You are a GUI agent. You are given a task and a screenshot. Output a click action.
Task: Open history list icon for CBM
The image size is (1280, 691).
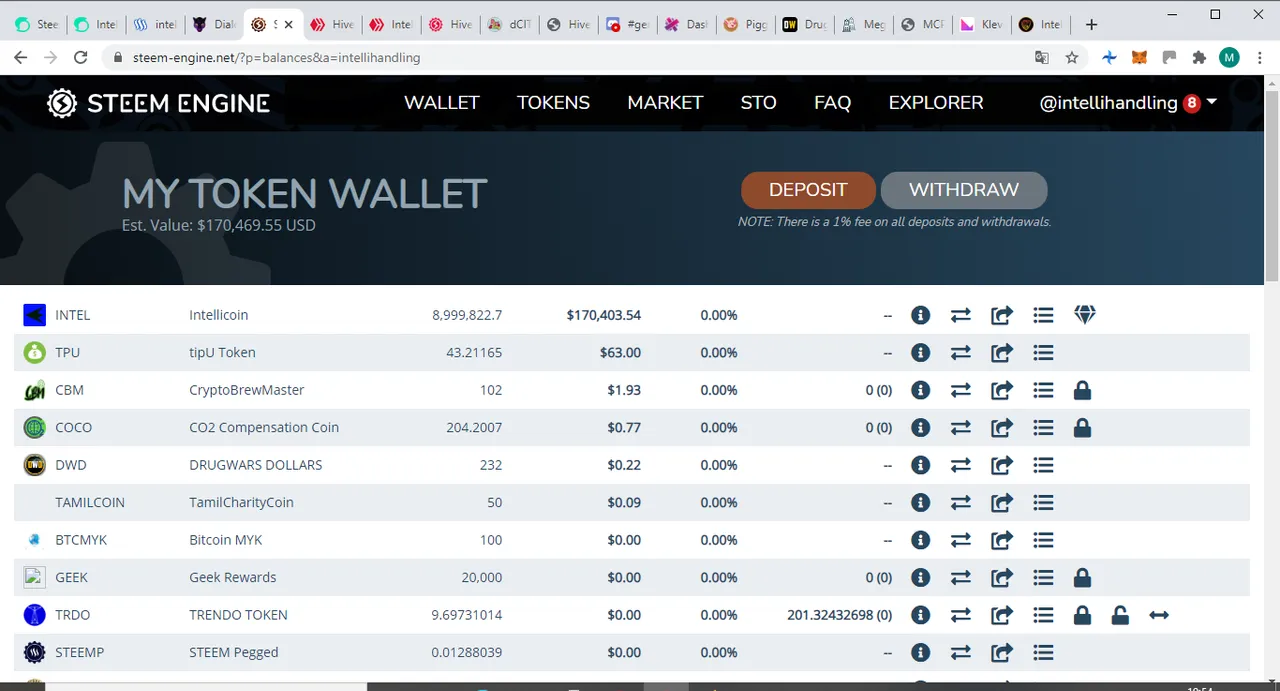pos(1043,390)
